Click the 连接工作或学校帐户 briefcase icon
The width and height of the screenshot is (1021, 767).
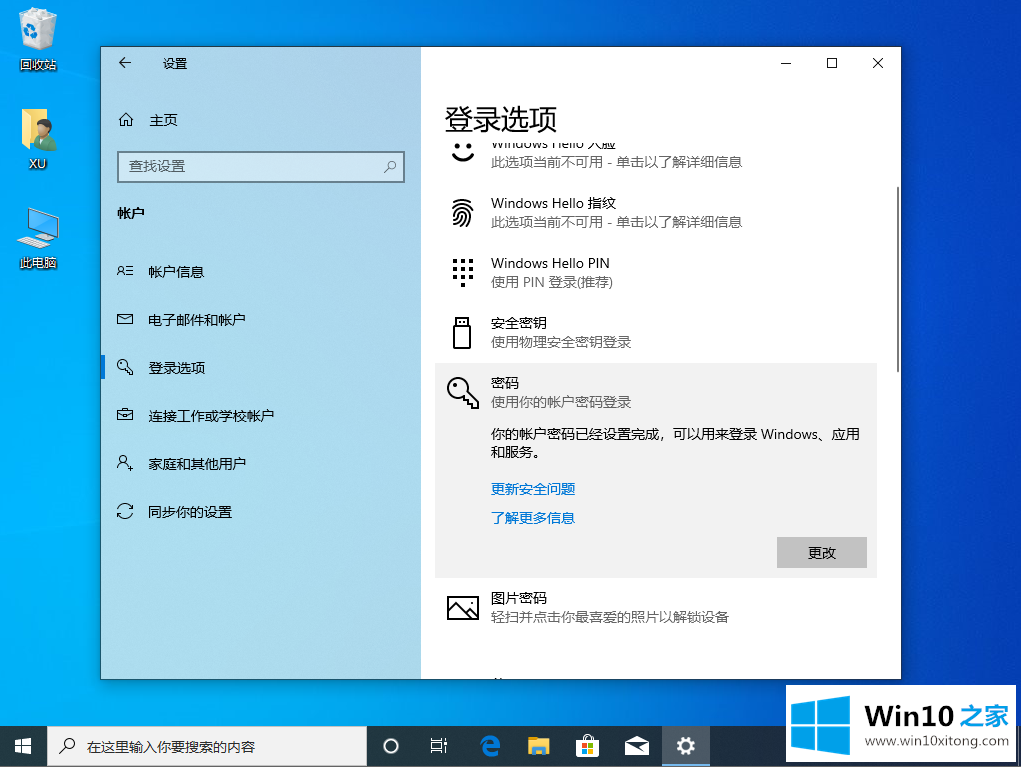click(x=125, y=415)
